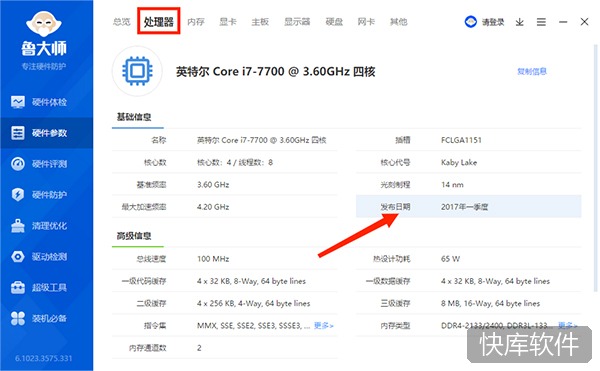Select 硬件参数 sidebar item
The image size is (600, 371).
tap(46, 133)
